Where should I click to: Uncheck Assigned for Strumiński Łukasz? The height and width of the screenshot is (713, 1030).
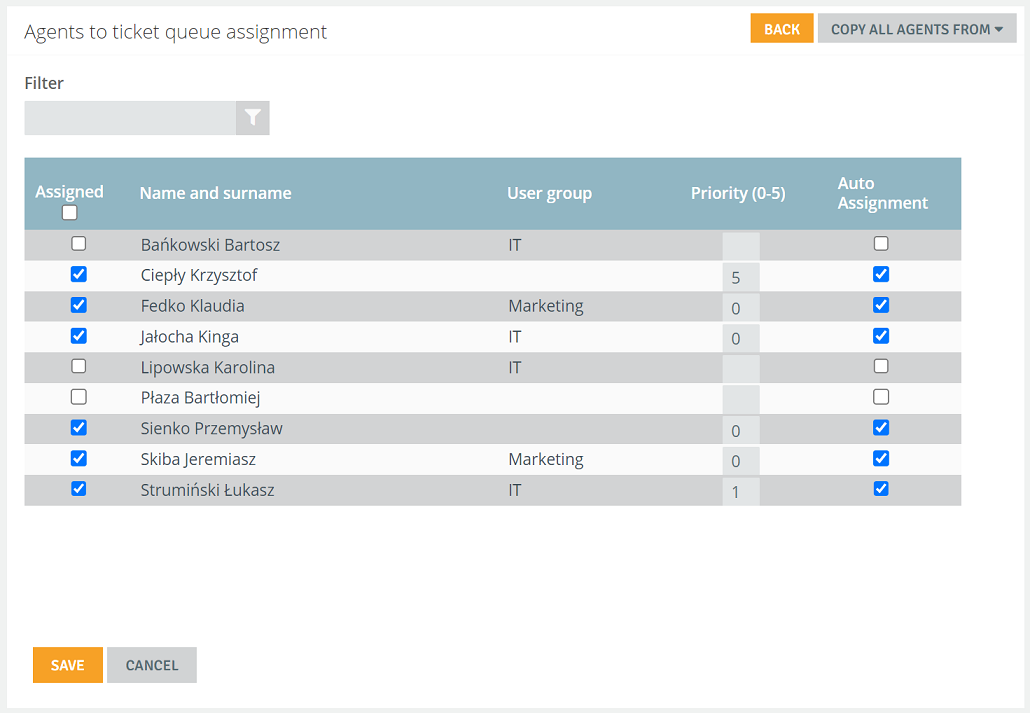[x=79, y=489]
